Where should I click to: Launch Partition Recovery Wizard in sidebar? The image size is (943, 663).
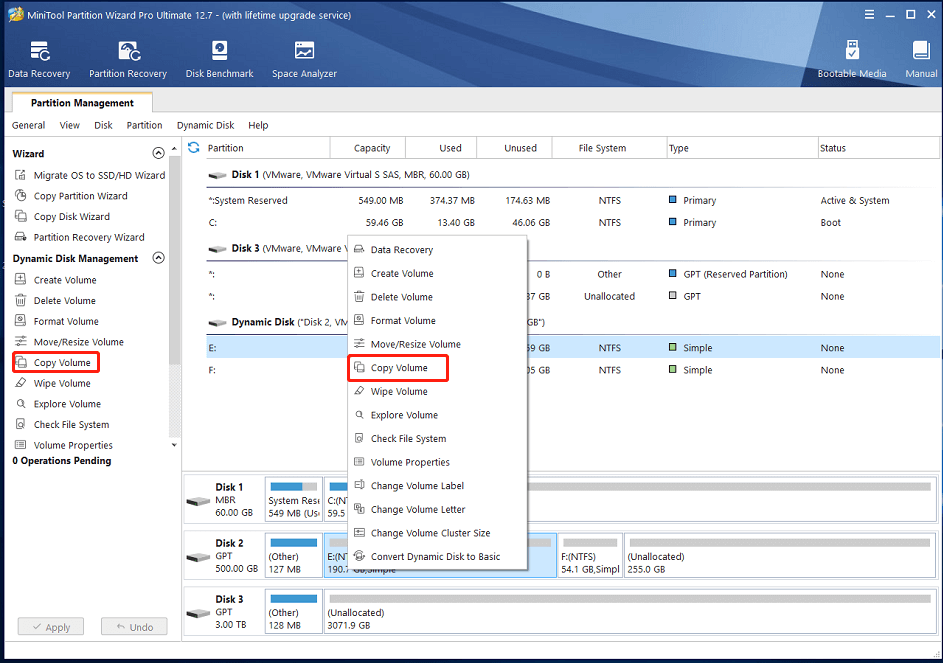coord(79,237)
